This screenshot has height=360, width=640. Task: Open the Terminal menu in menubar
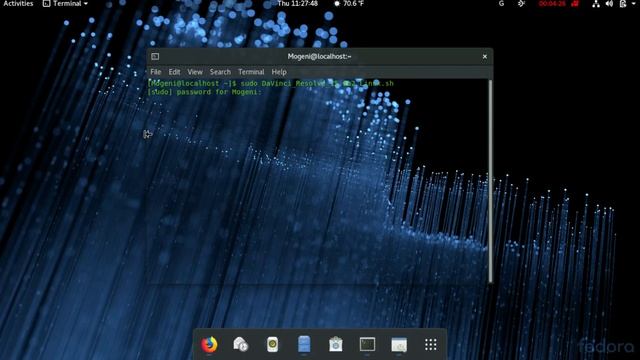coord(251,72)
